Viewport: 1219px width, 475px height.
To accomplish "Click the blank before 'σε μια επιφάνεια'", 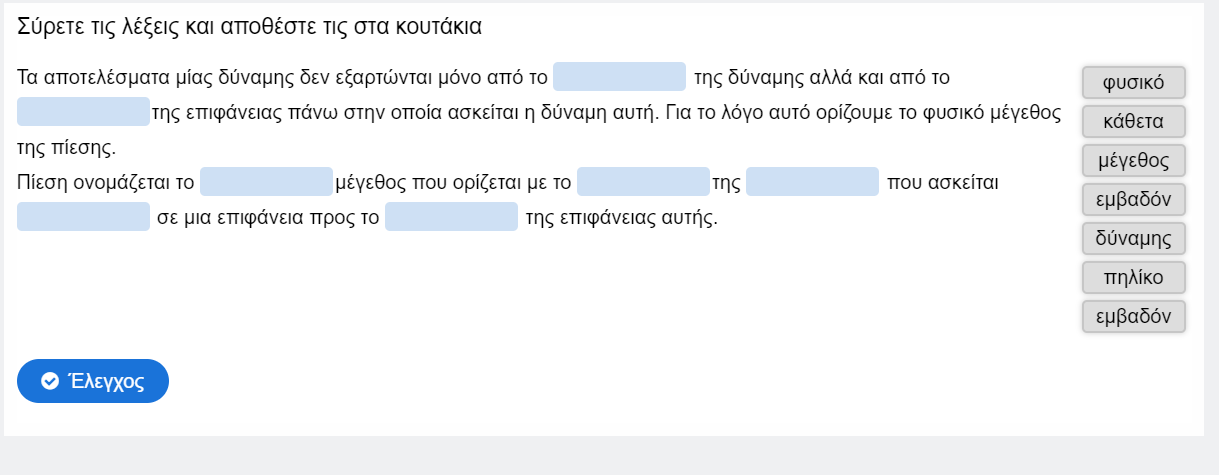I will point(83,217).
